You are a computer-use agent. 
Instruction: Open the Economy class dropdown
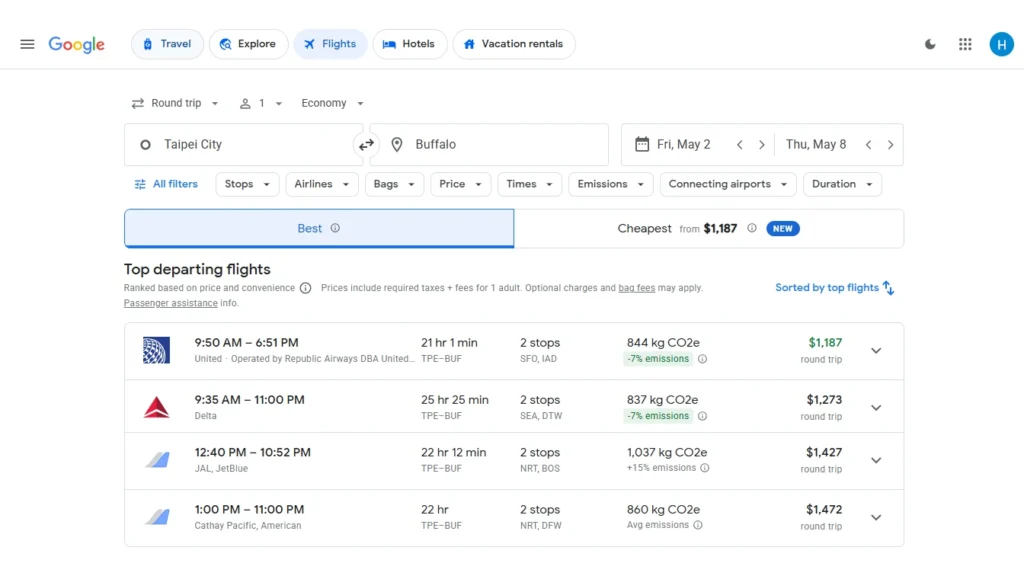332,103
